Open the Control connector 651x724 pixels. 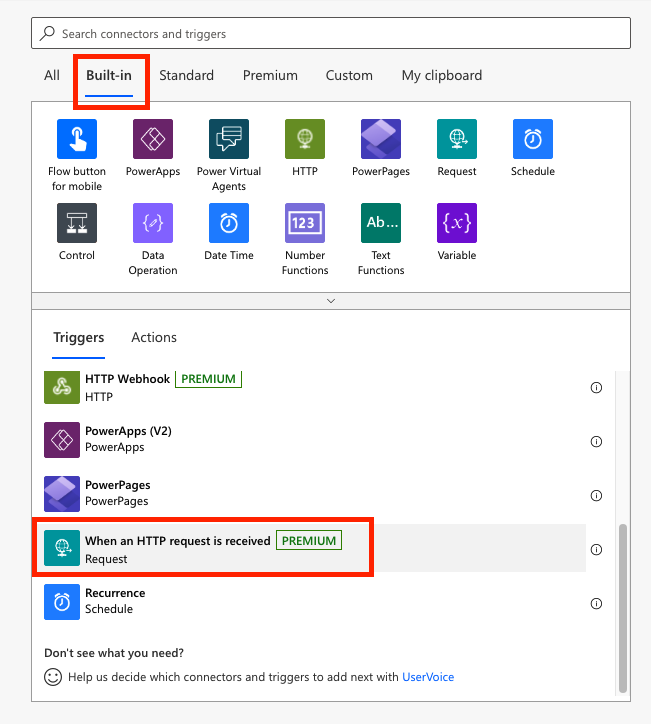77,223
